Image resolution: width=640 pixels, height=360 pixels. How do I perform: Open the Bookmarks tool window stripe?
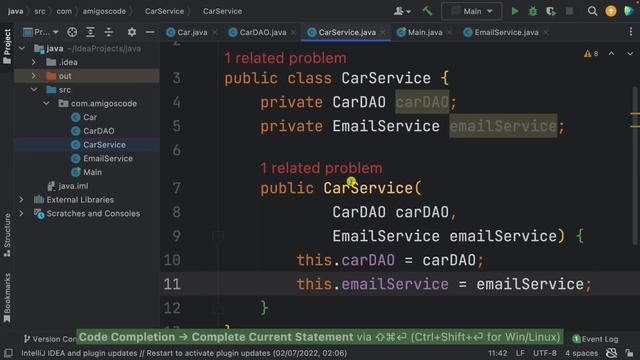point(7,298)
